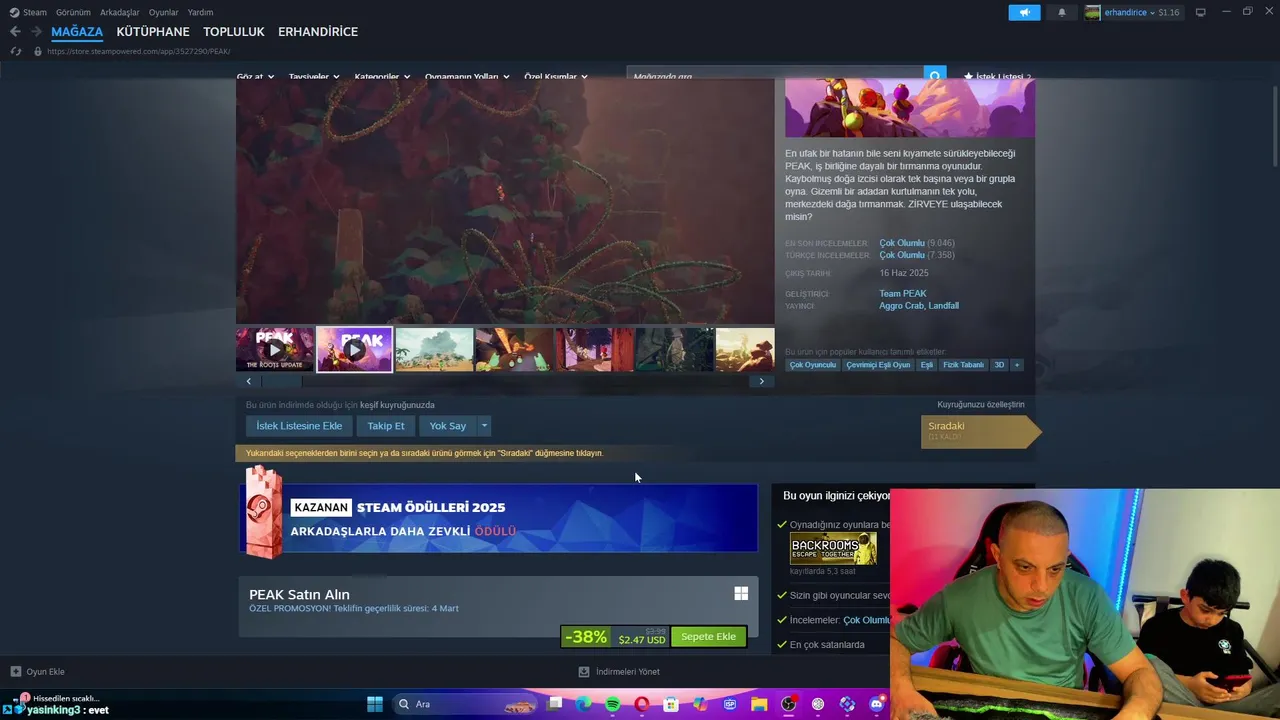This screenshot has width=1280, height=720.
Task: Select the Çevrimiçi Eşli Oyun tag
Action: point(879,365)
